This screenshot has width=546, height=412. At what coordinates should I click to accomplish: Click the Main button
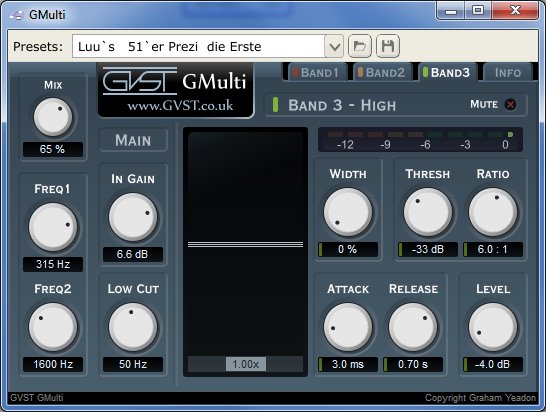(x=133, y=140)
